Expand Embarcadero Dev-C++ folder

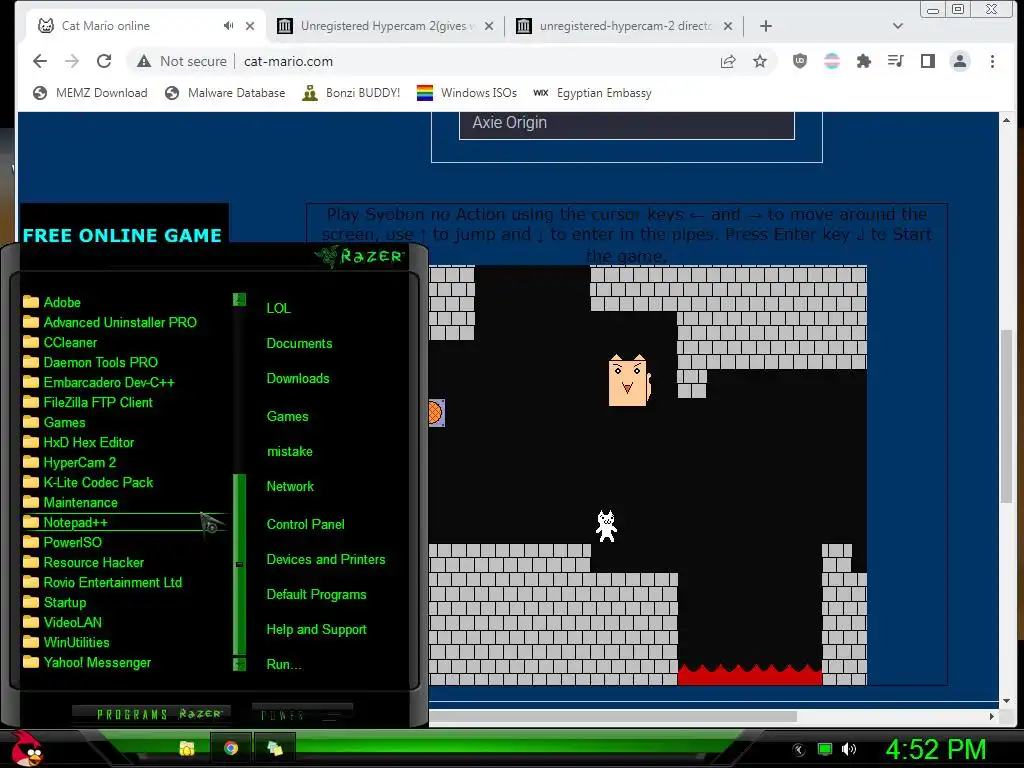click(x=99, y=382)
